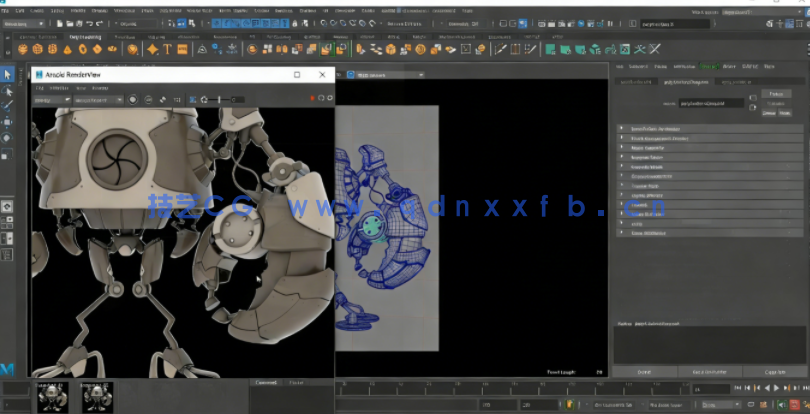Screen dimensions: 810x414
Task: Create a polygon cube from the shelf
Action: 37,48
